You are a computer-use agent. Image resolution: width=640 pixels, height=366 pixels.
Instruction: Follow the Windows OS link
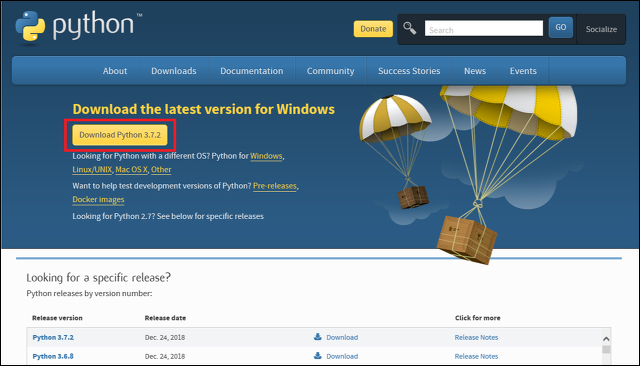pyautogui.click(x=266, y=156)
